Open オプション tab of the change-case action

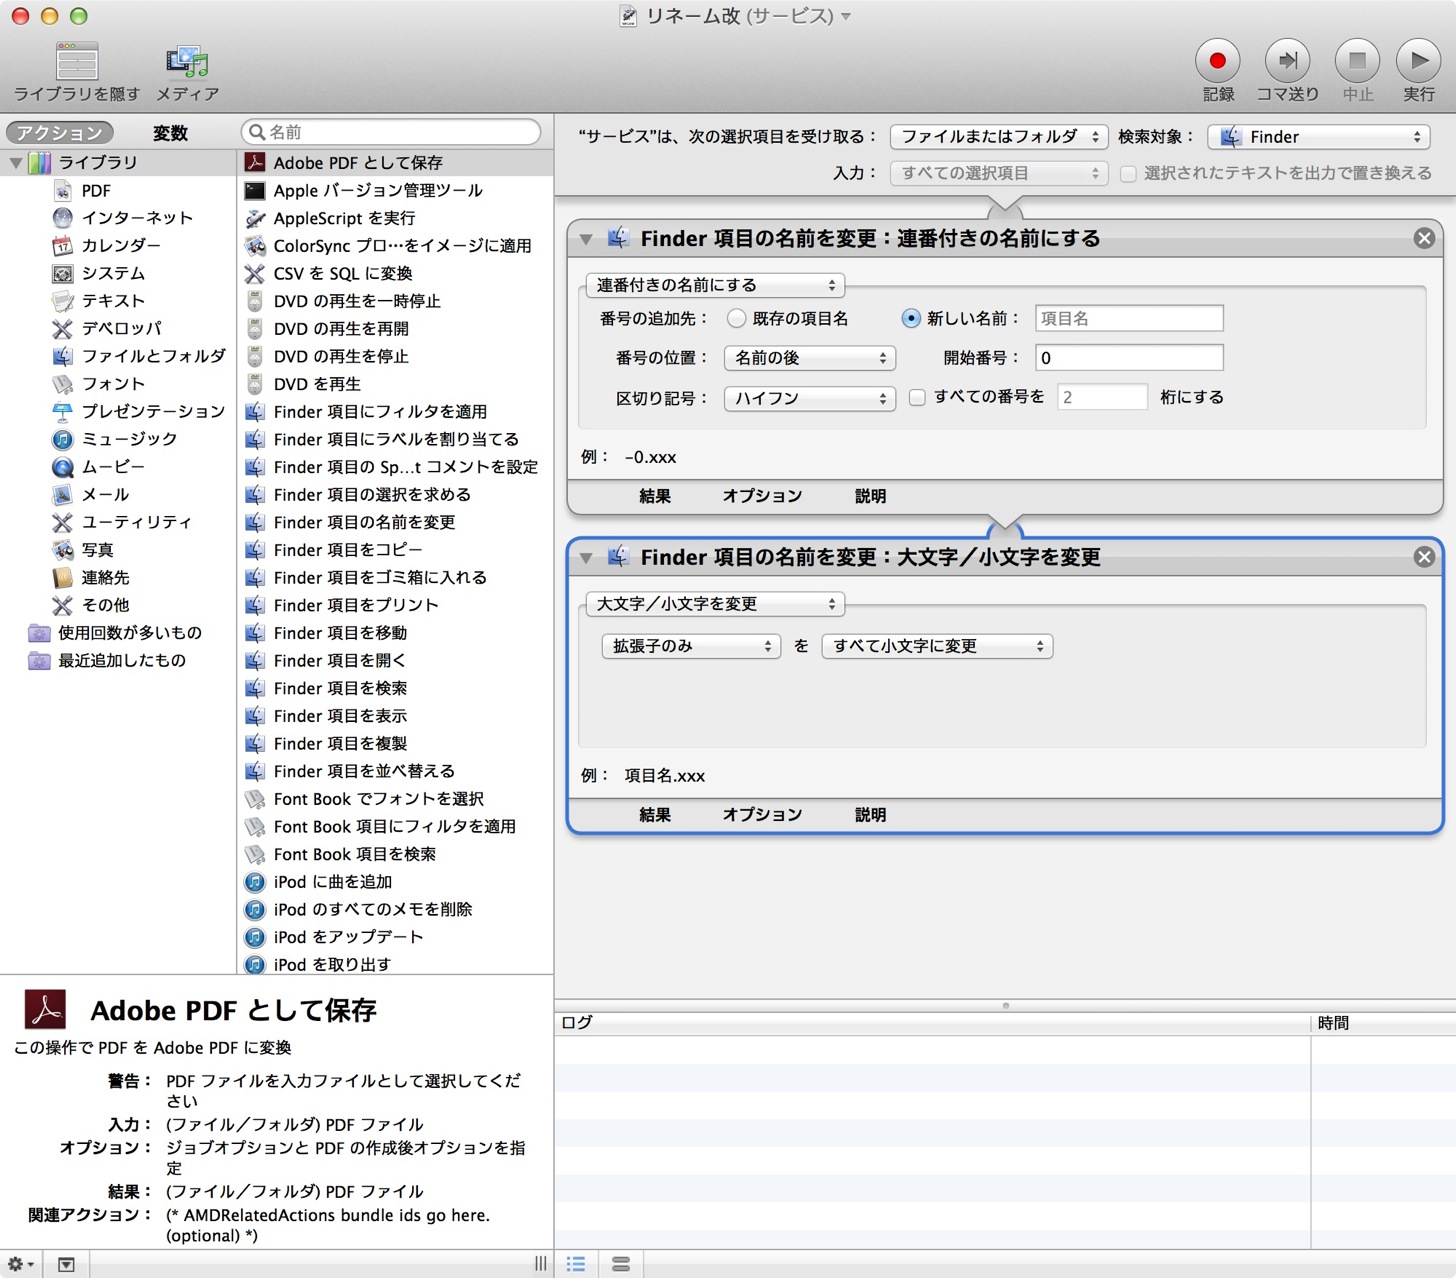[762, 815]
